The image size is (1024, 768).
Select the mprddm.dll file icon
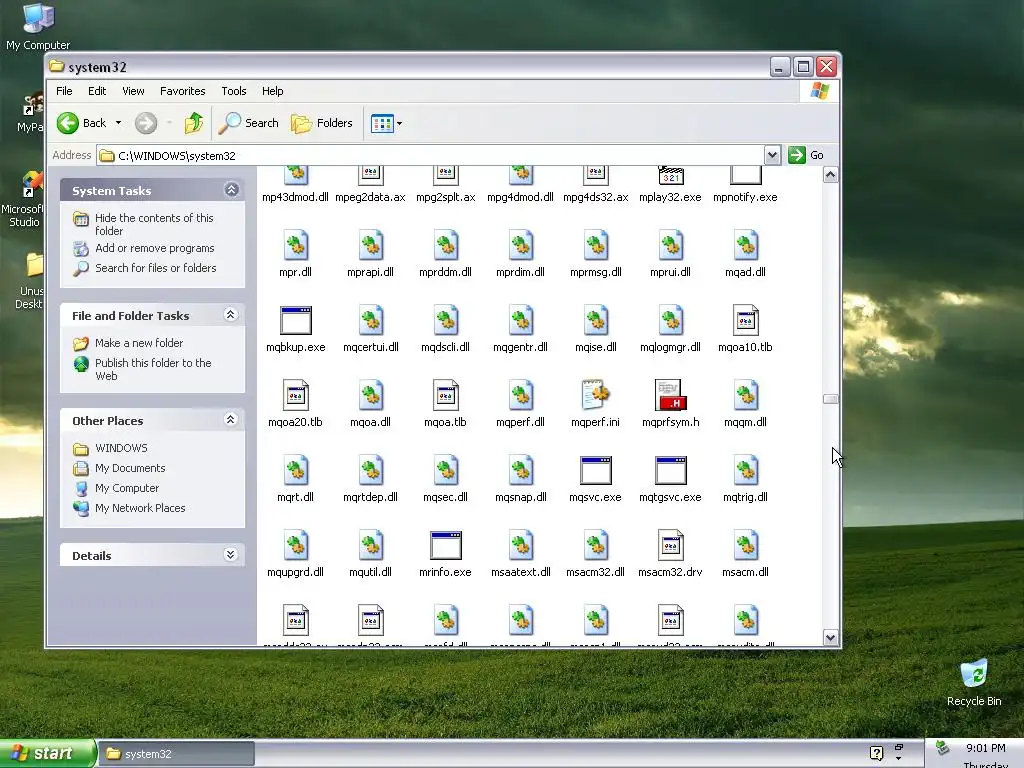(445, 246)
